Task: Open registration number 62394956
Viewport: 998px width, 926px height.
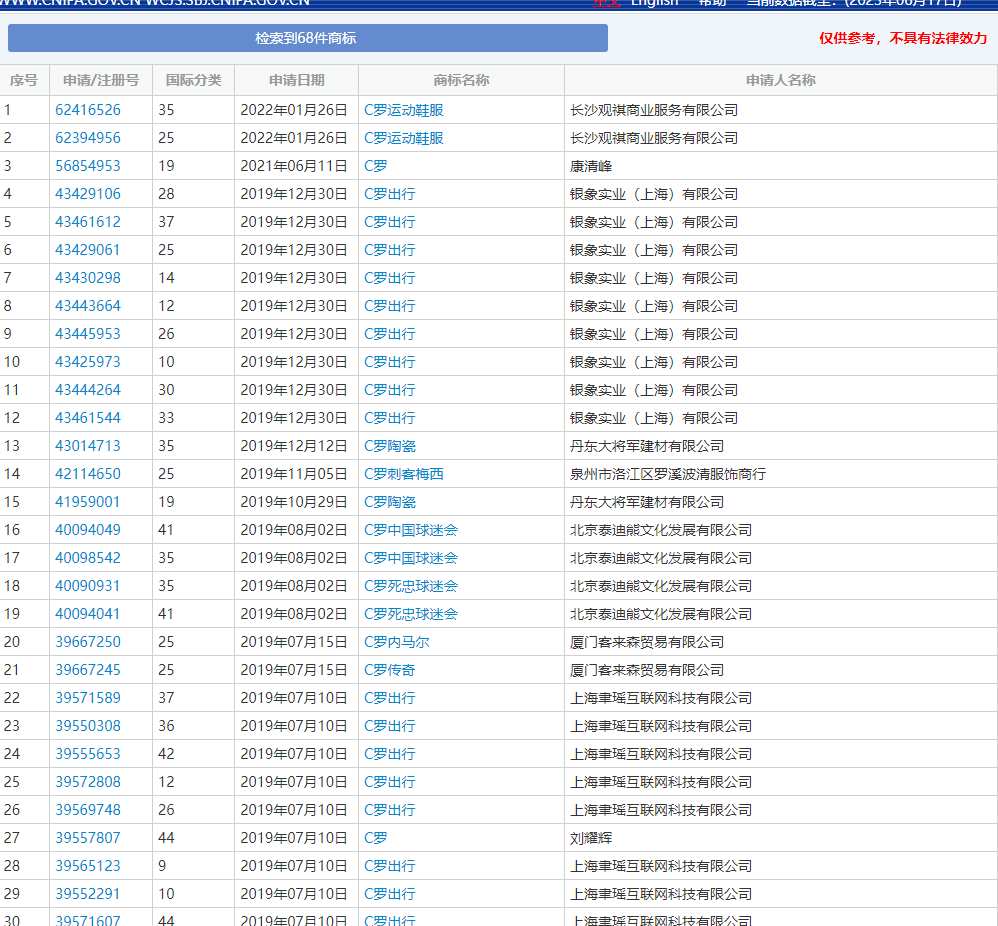Action: point(88,138)
